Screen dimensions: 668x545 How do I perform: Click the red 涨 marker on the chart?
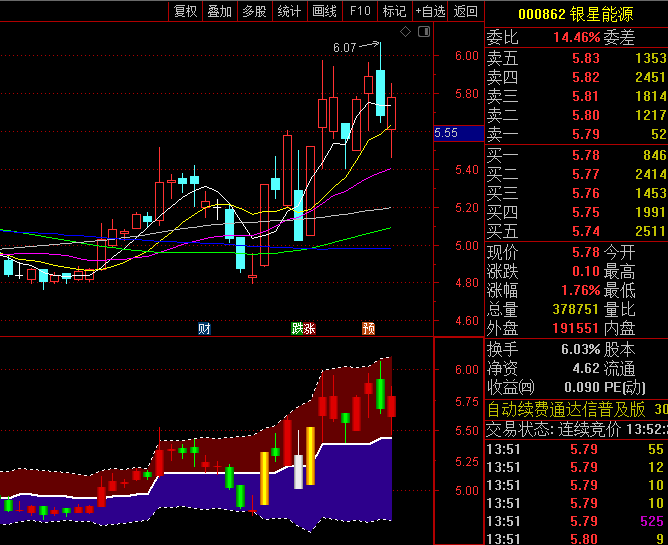(x=309, y=329)
